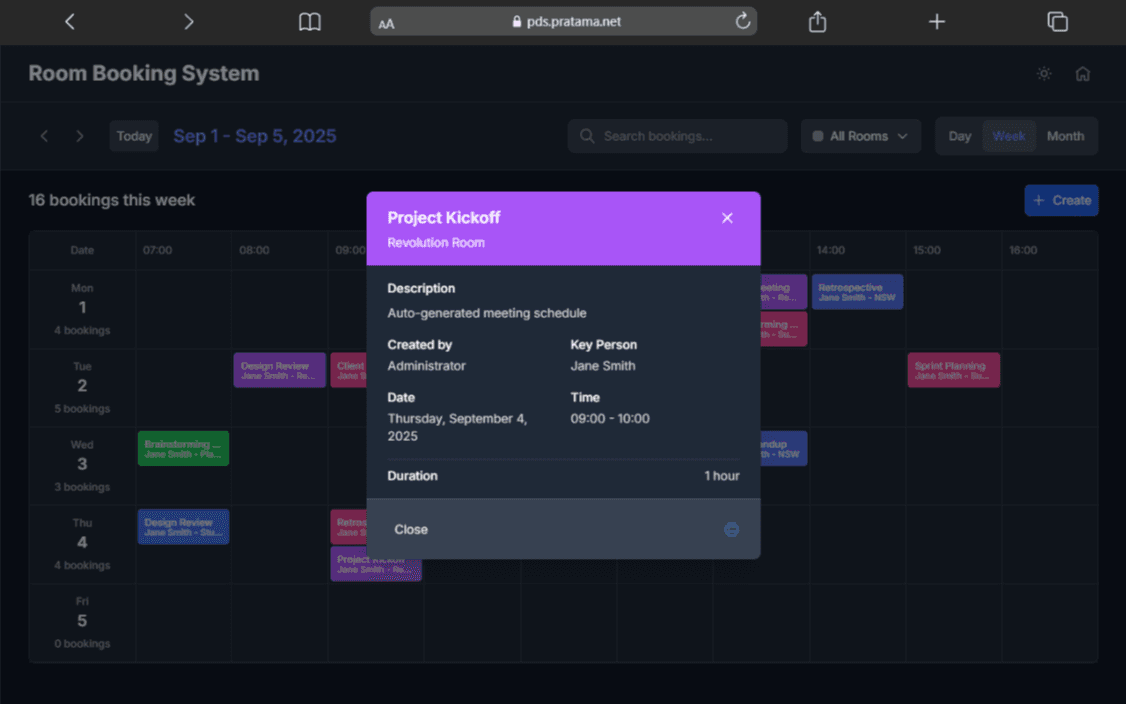1126x704 pixels.
Task: Toggle light theme with the sun icon
Action: point(1044,73)
